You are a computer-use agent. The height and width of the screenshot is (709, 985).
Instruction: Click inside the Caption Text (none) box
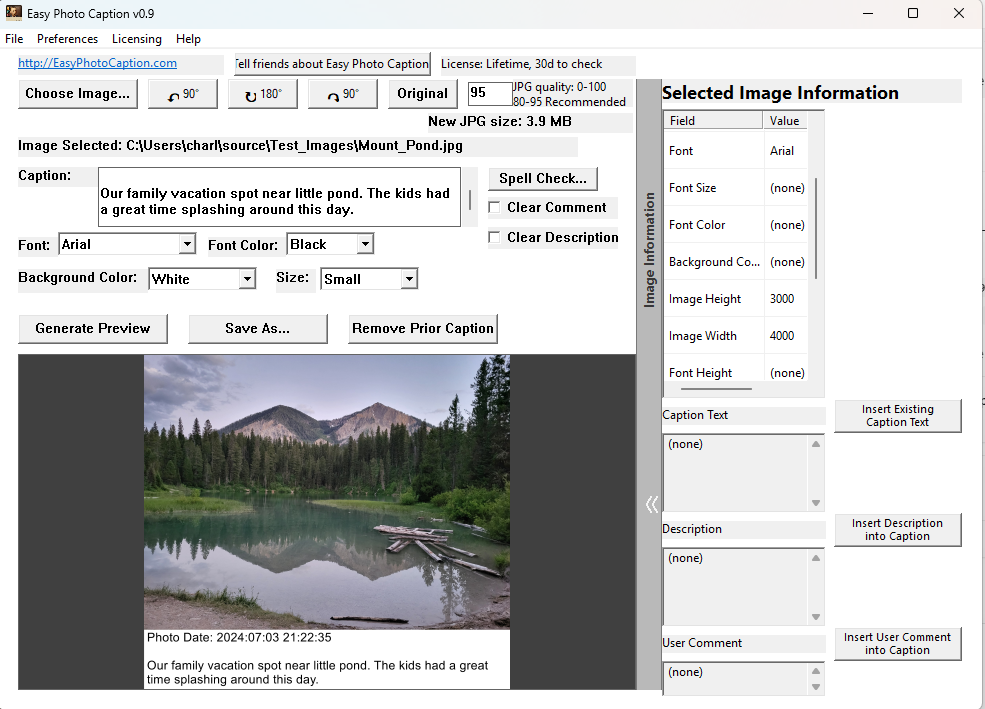736,472
